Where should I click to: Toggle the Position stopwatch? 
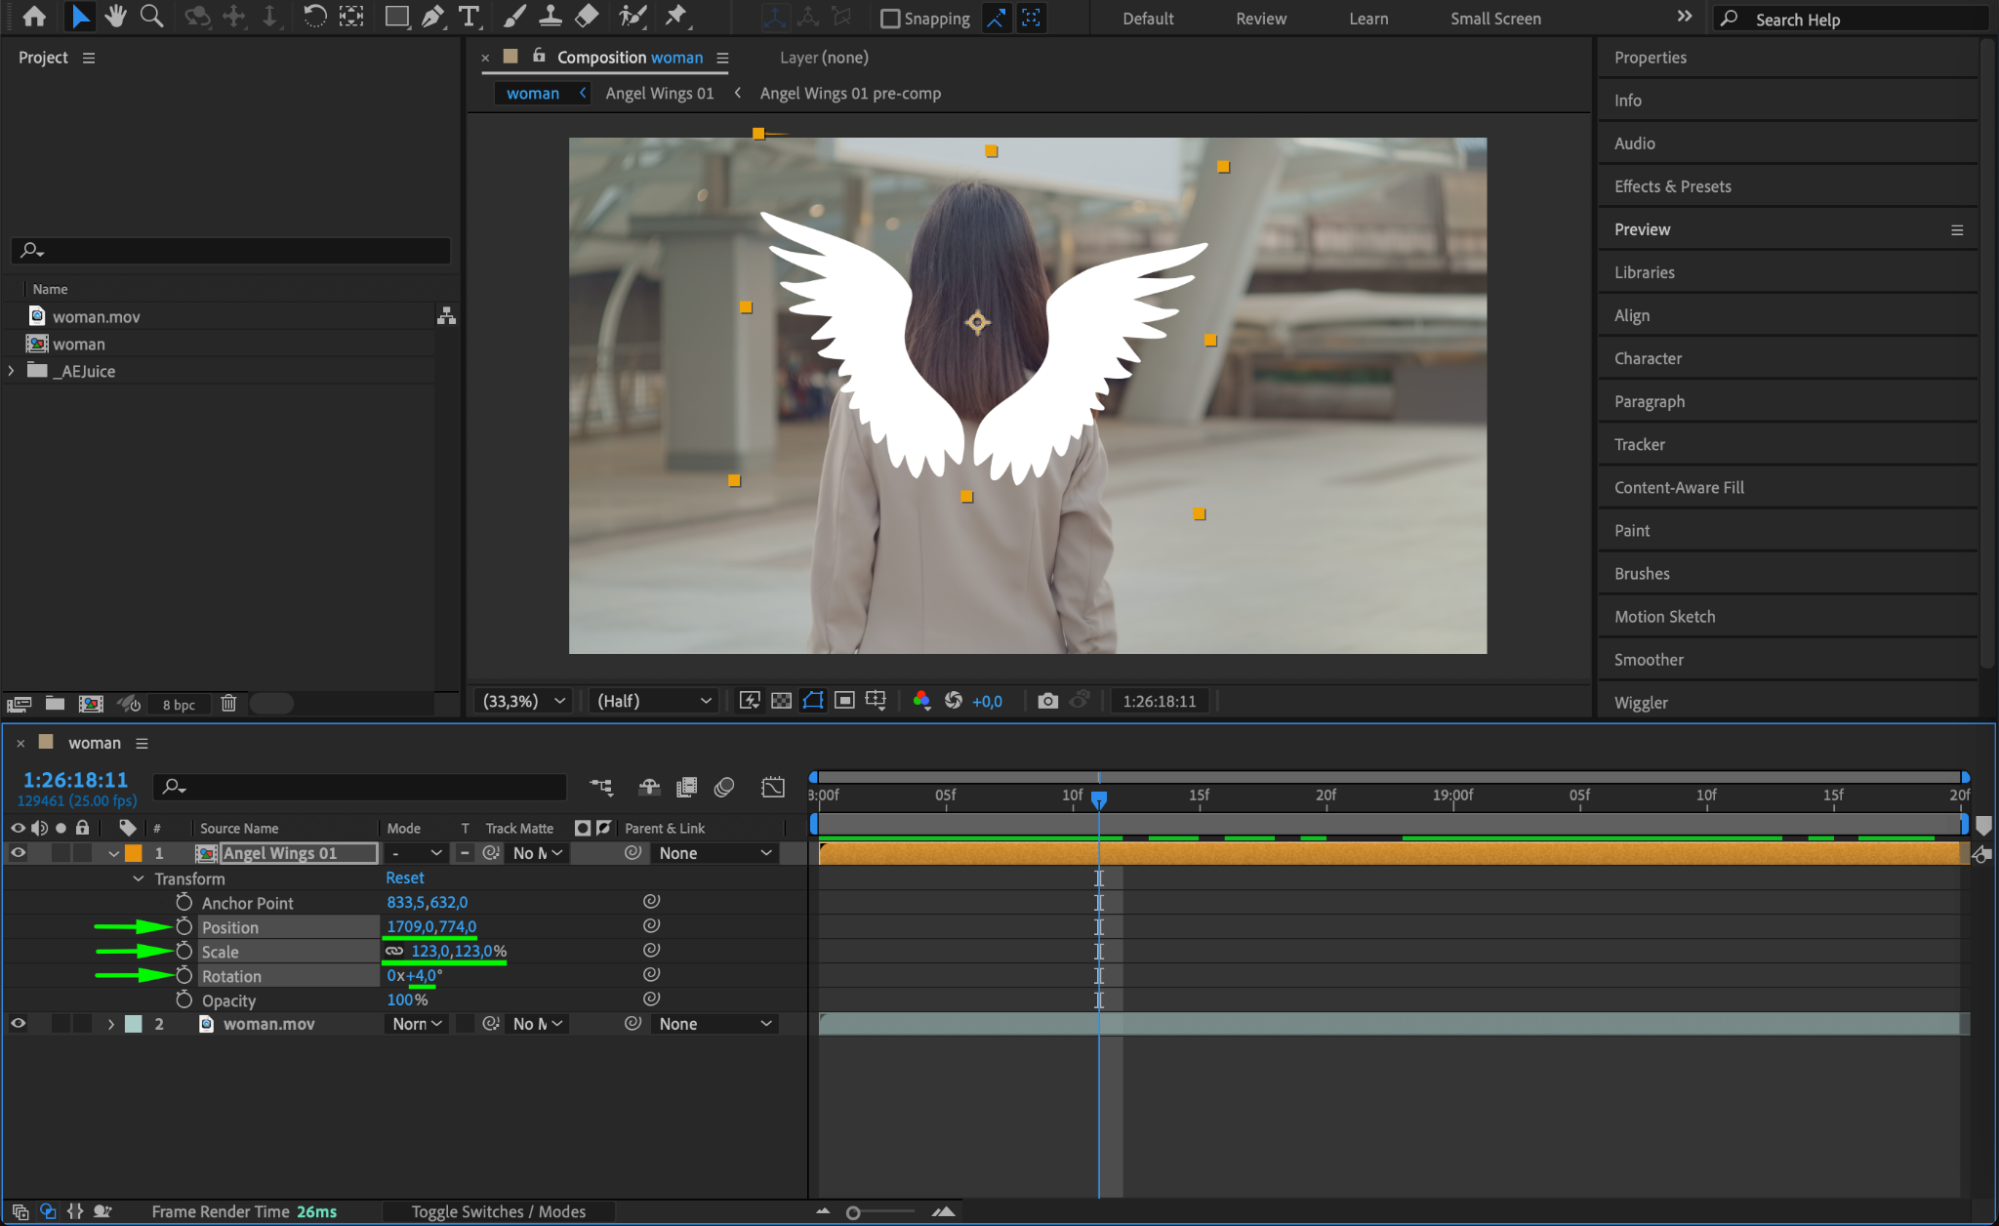click(x=184, y=927)
